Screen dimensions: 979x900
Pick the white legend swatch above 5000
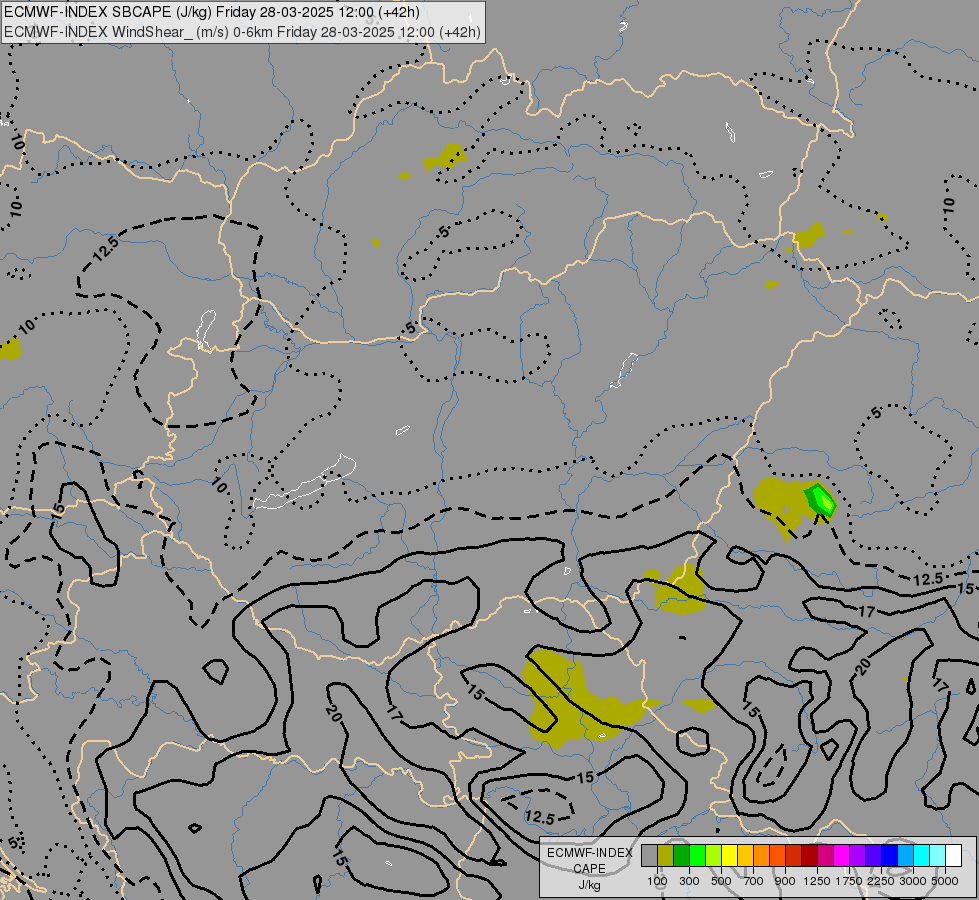[953, 856]
